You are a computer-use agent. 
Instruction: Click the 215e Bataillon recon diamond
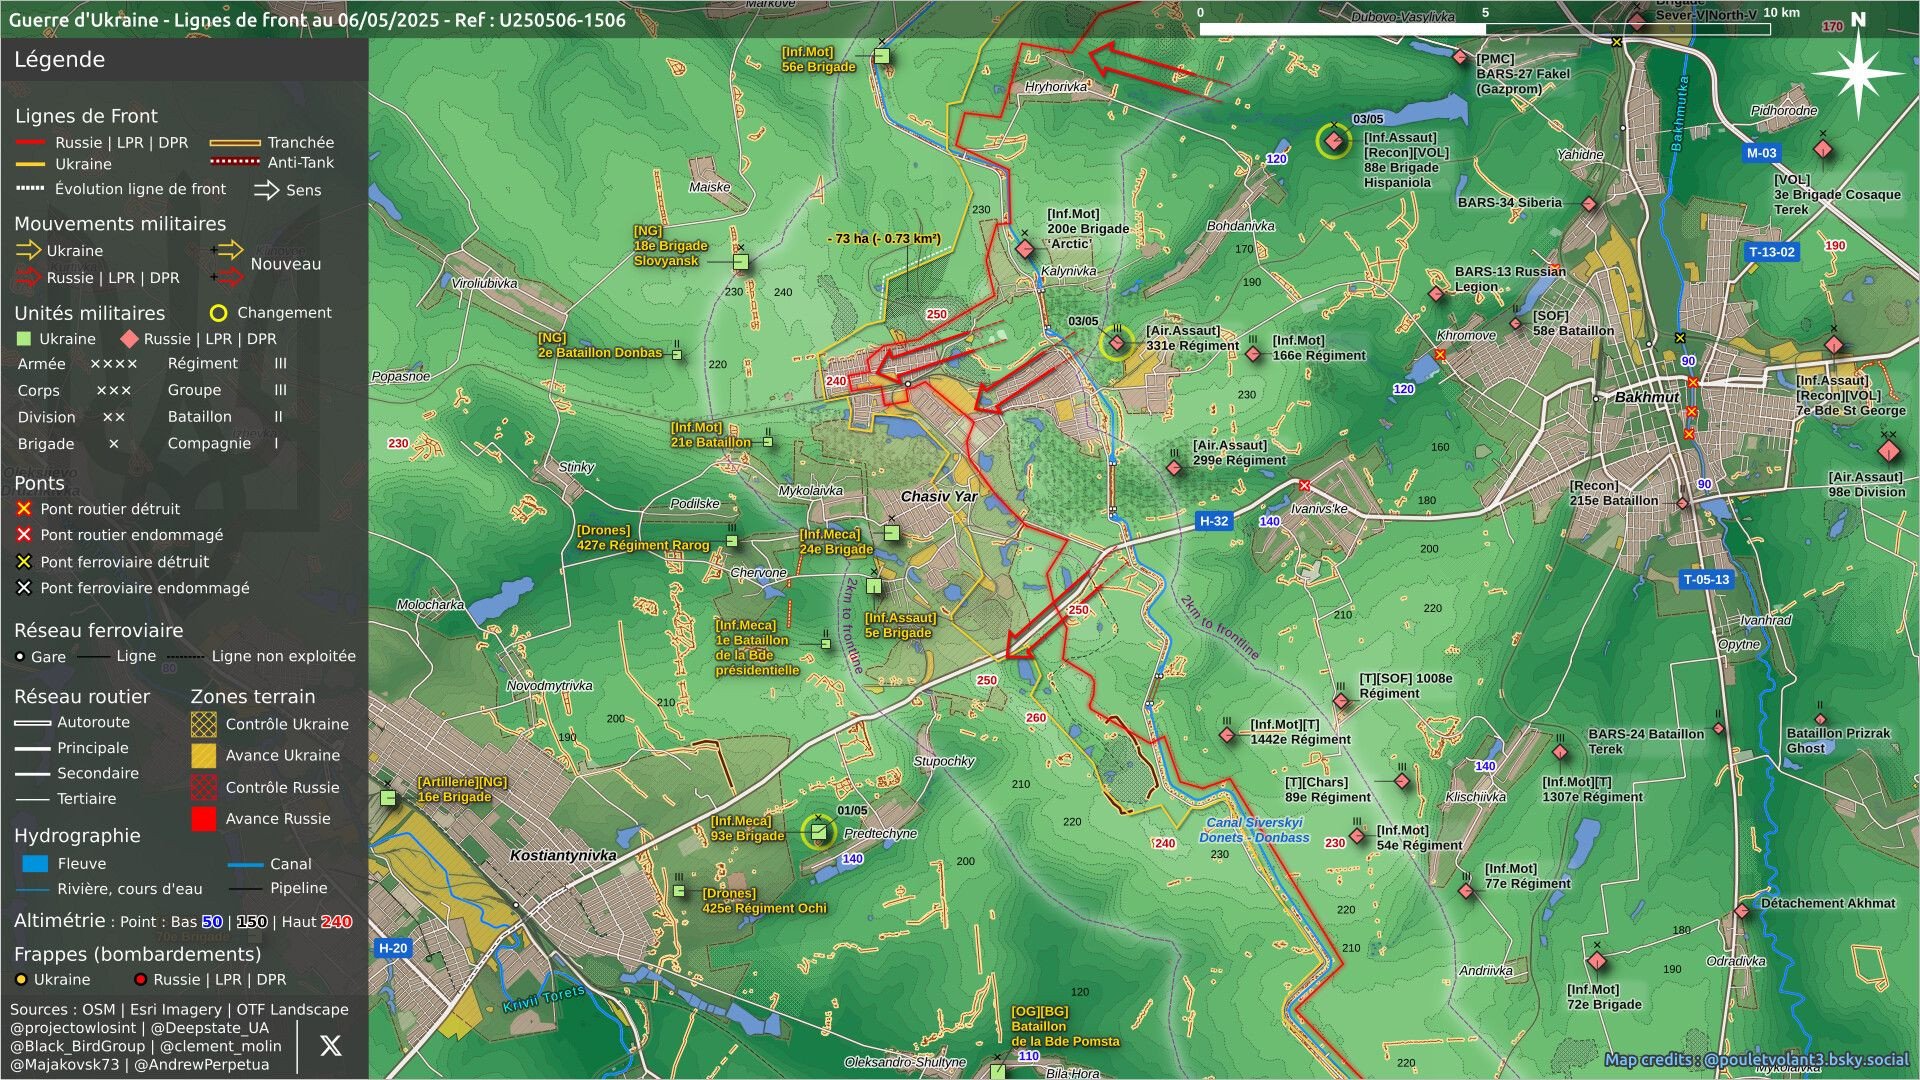point(1682,503)
